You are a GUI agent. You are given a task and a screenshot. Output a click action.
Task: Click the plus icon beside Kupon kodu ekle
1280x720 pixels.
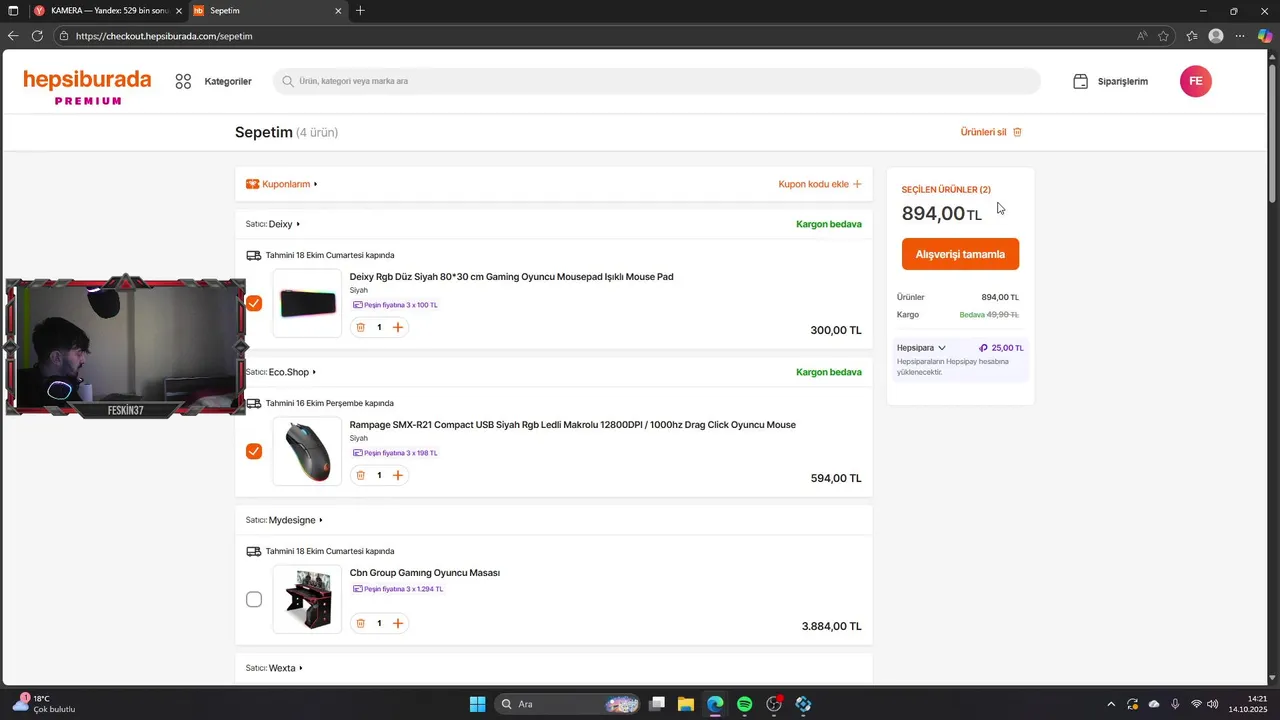(857, 184)
